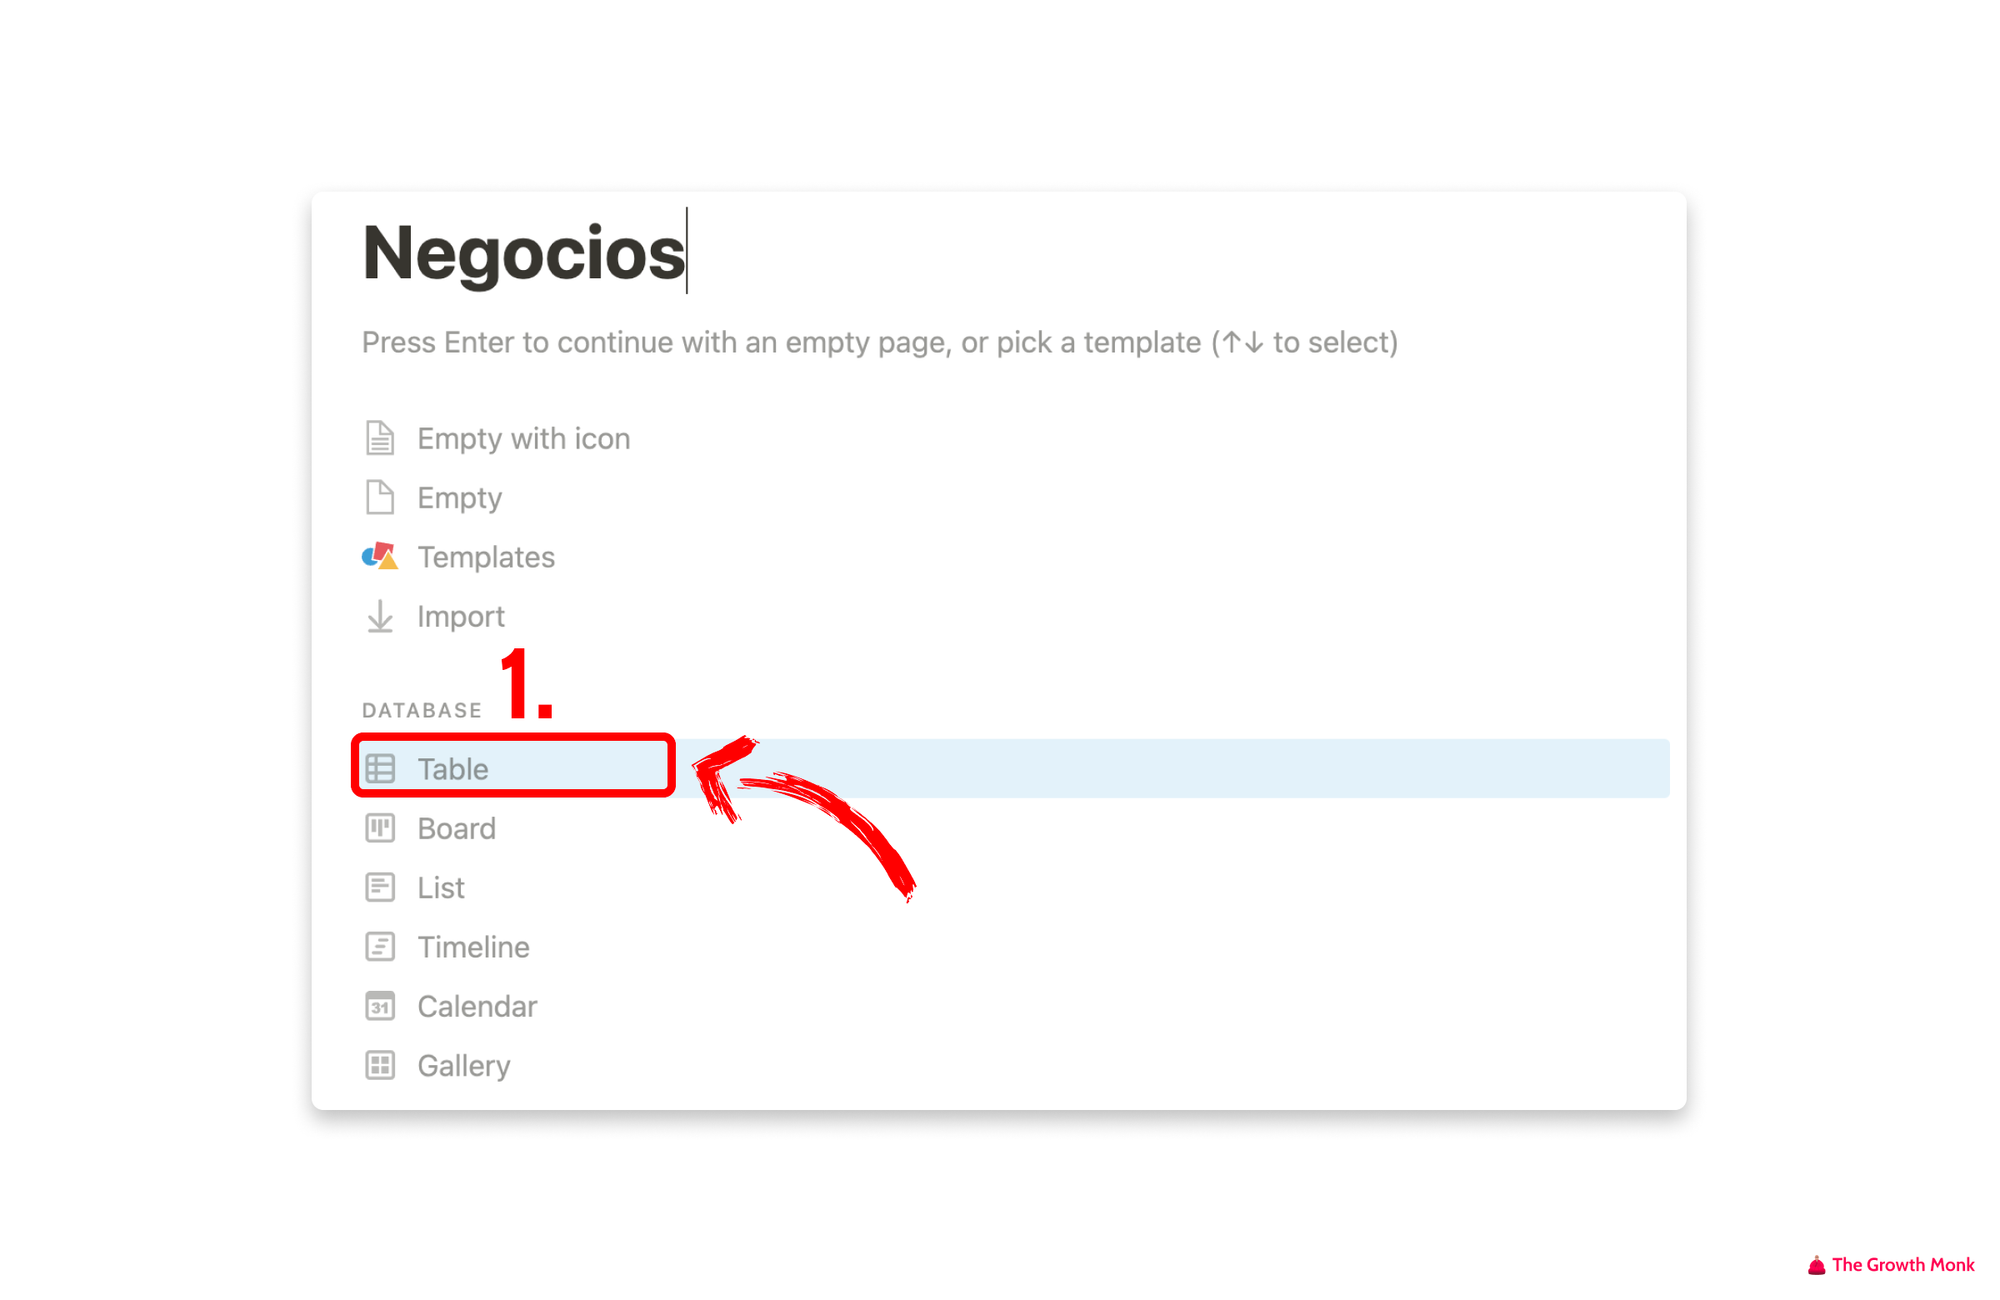The width and height of the screenshot is (2000, 1300).
Task: Select the List database view
Action: tap(442, 885)
